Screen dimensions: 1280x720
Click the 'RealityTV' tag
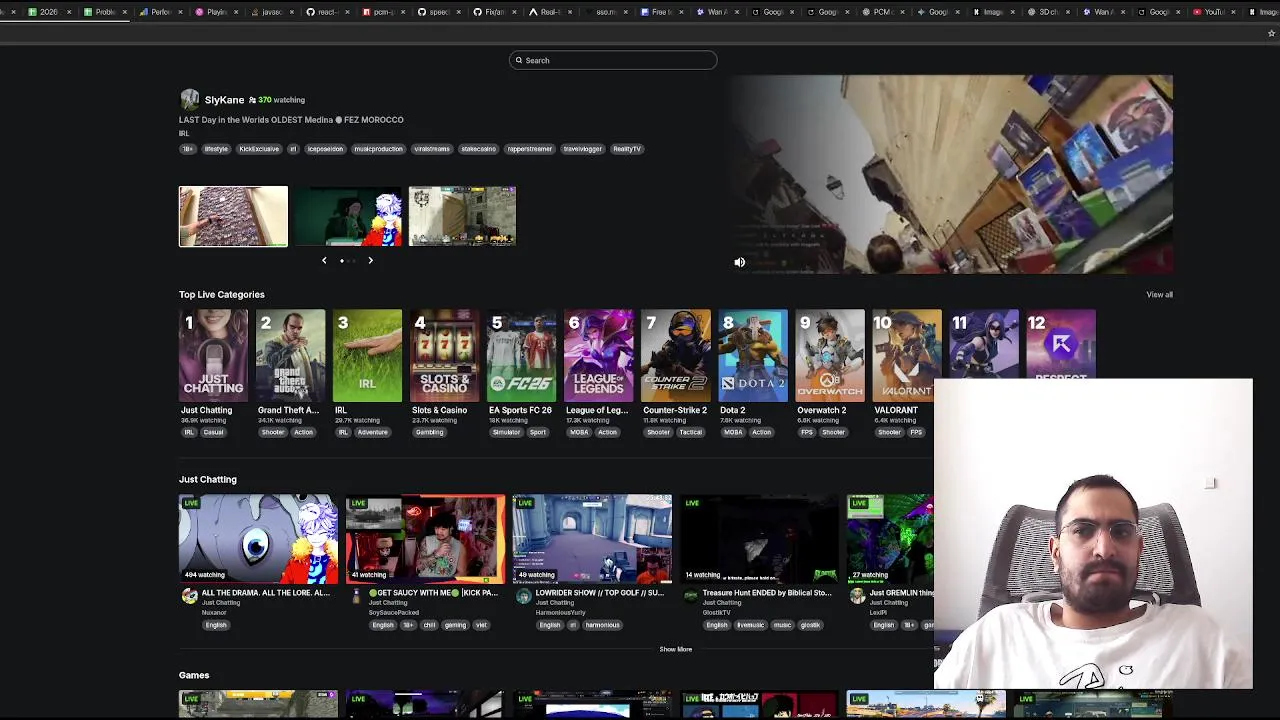(627, 149)
